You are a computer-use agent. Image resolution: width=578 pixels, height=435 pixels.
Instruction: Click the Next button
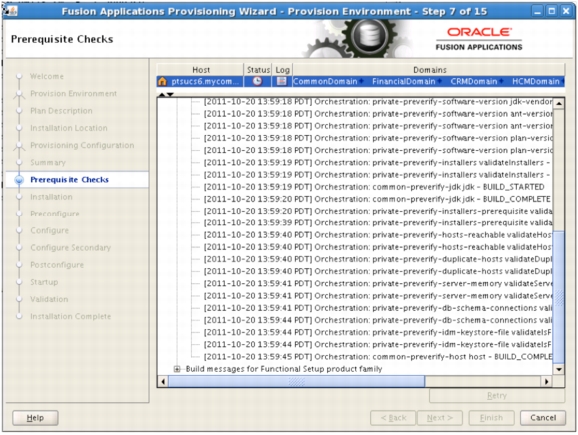click(440, 418)
